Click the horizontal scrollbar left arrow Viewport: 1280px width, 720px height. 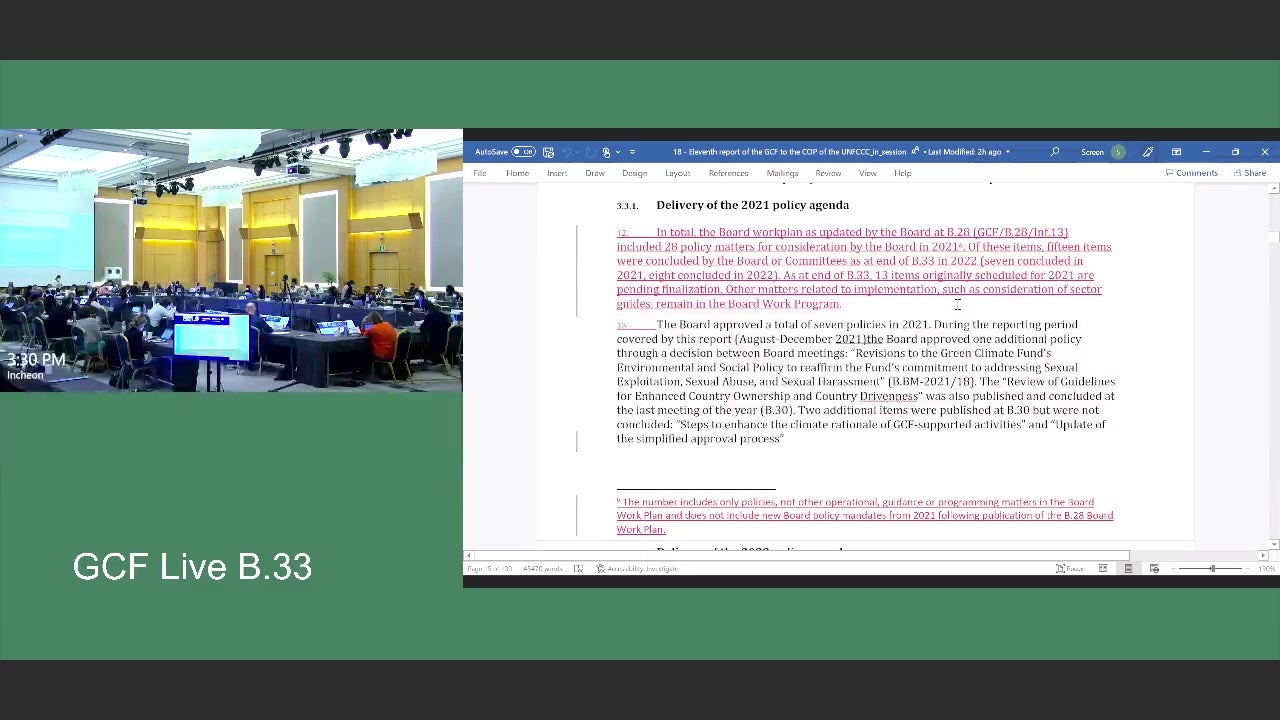(x=468, y=555)
